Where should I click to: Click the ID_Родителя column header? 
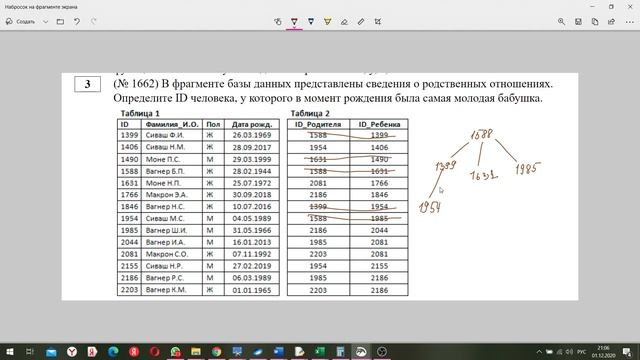(318, 124)
